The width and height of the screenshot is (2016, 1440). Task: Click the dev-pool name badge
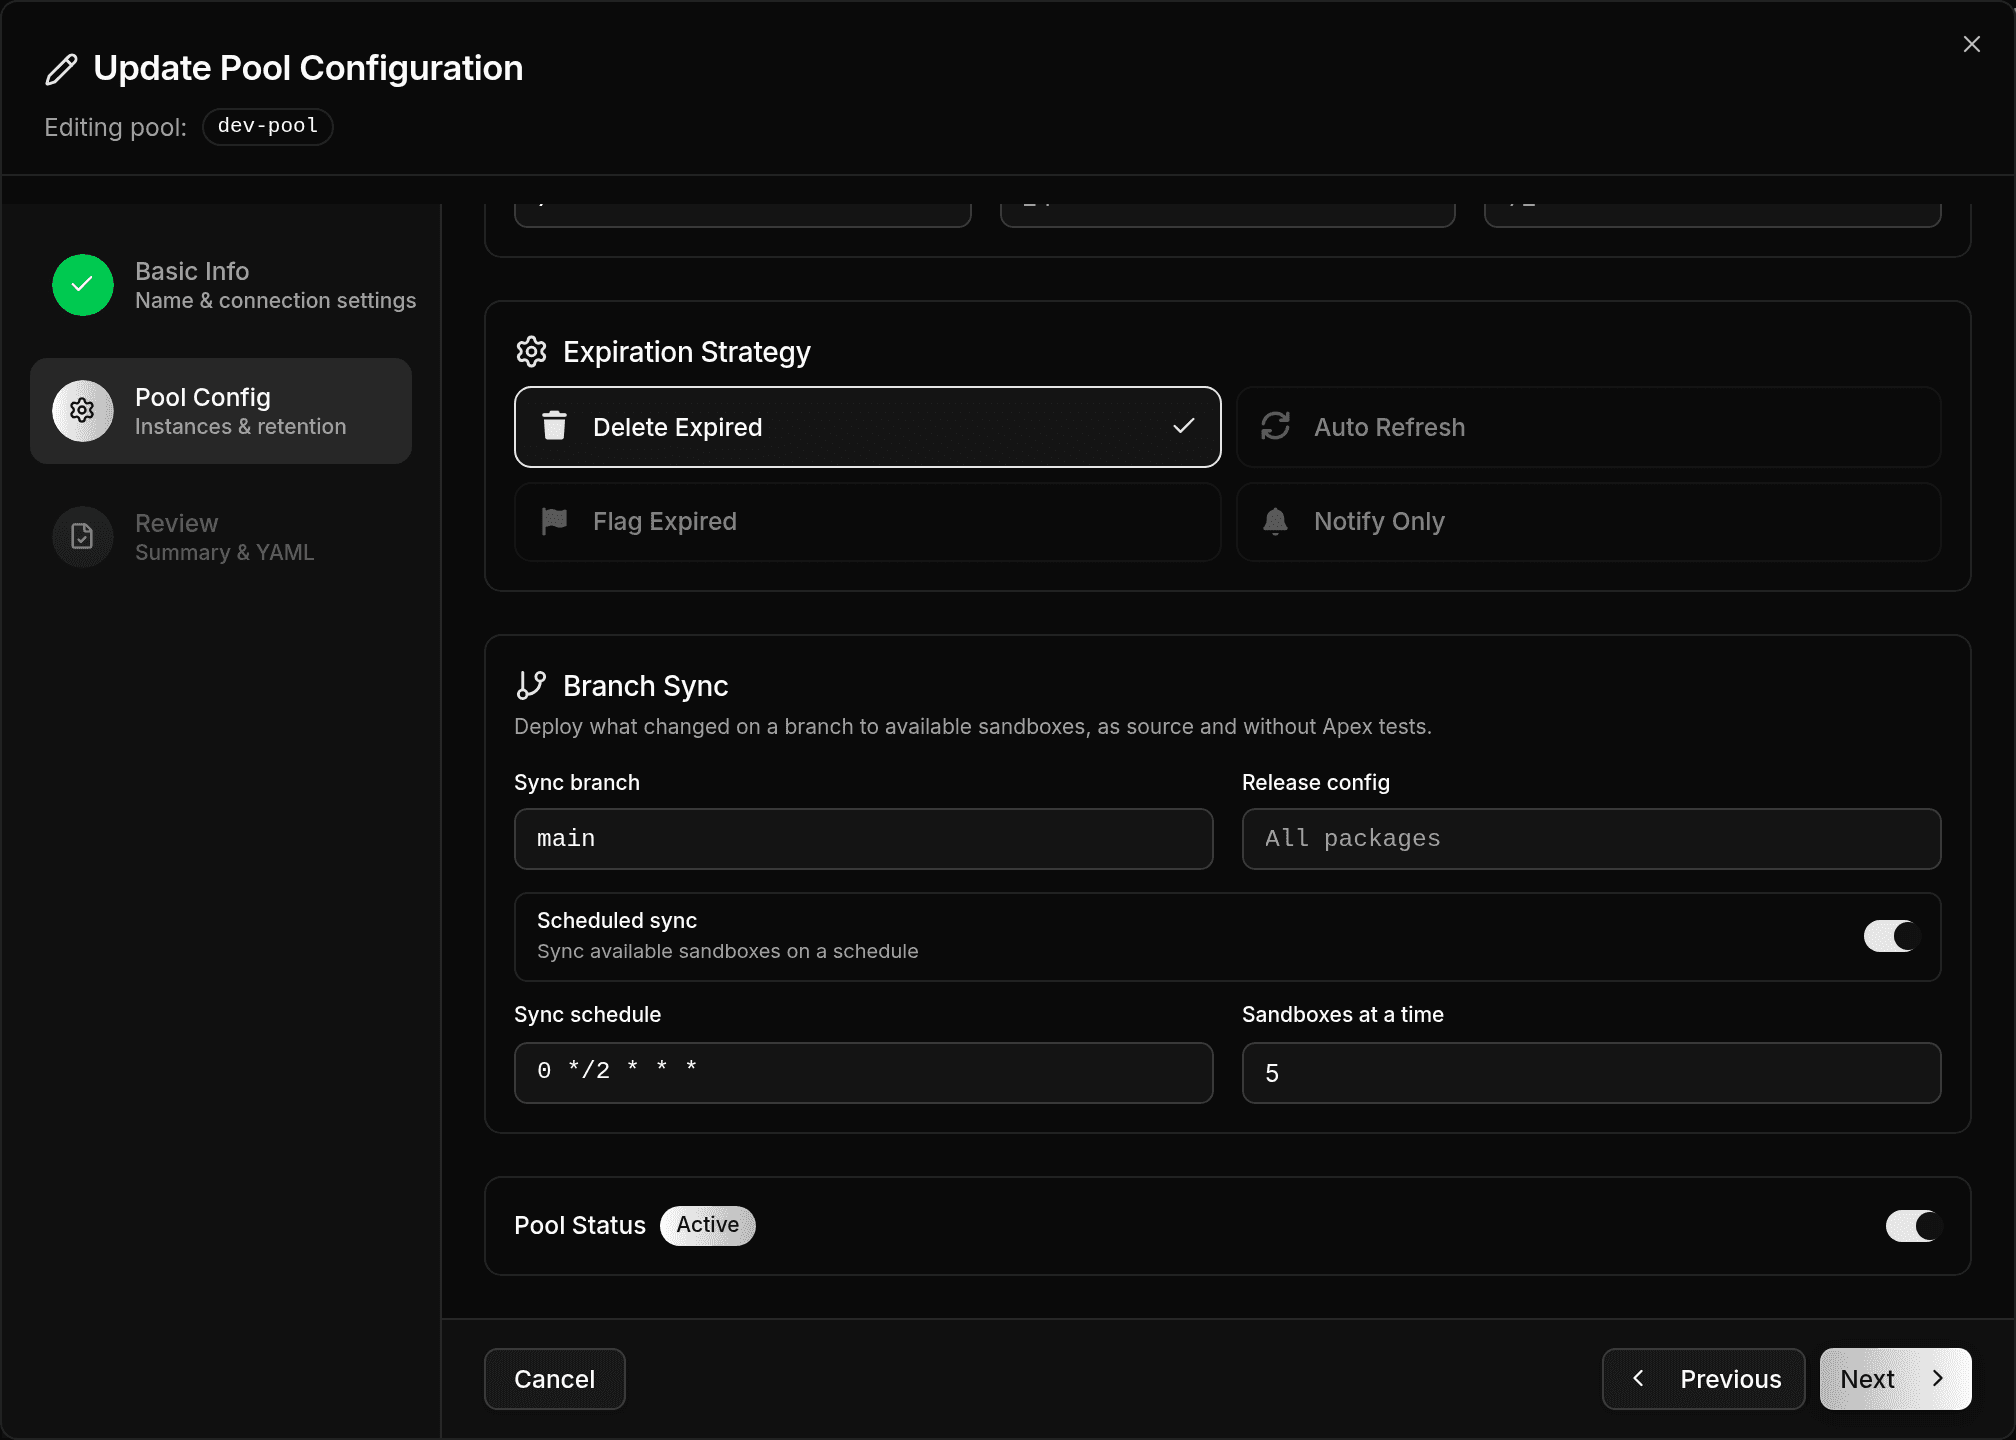268,127
